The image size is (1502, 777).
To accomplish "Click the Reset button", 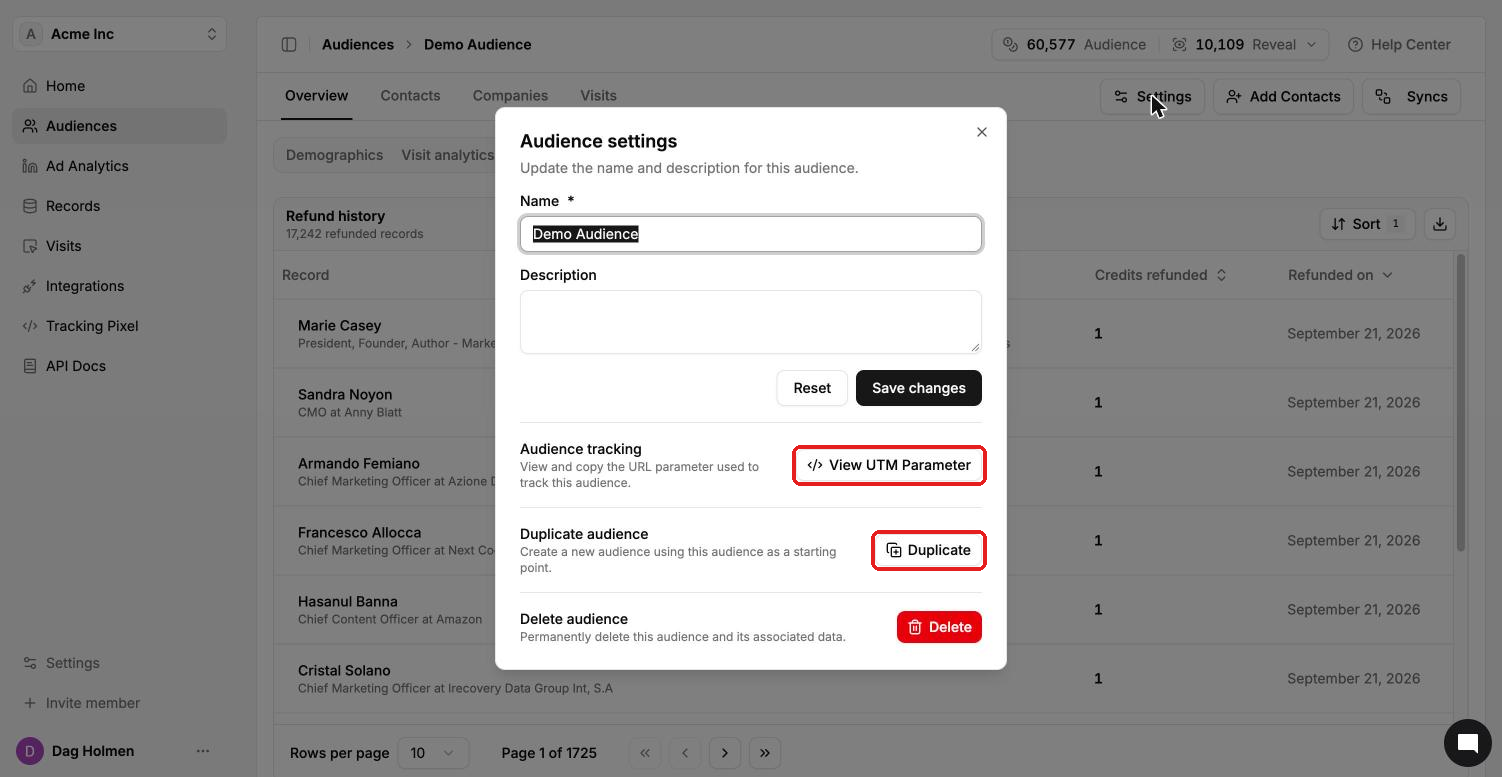I will point(812,388).
